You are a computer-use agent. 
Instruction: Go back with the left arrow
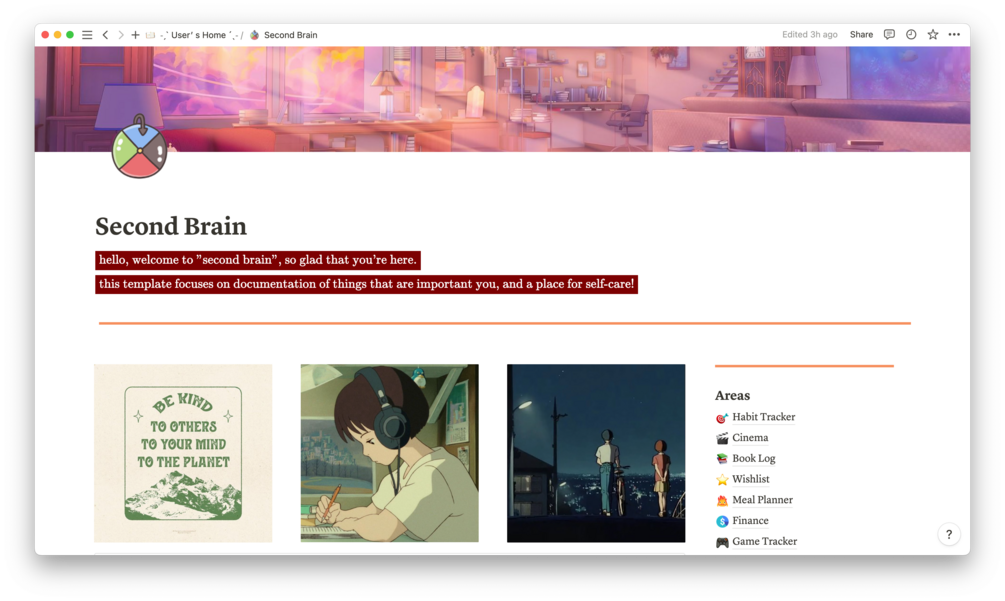tap(105, 35)
